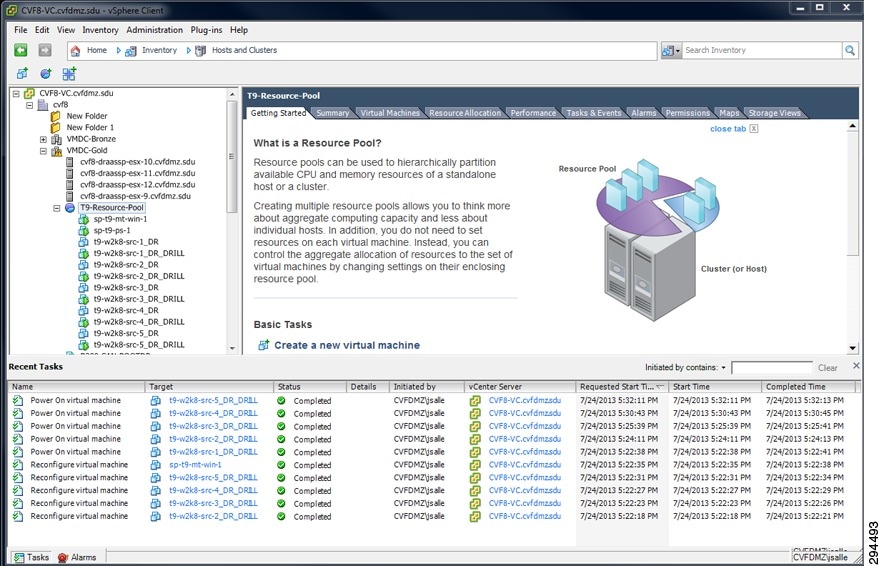The width and height of the screenshot is (879, 566).
Task: Click the icon next to Create a new virtual machine
Action: 263,345
